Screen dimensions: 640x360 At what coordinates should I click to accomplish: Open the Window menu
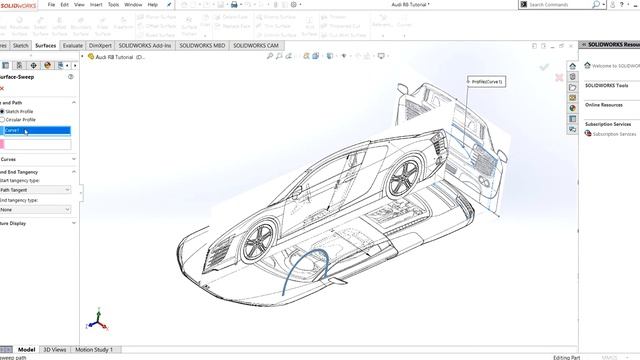pyautogui.click(x=133, y=5)
